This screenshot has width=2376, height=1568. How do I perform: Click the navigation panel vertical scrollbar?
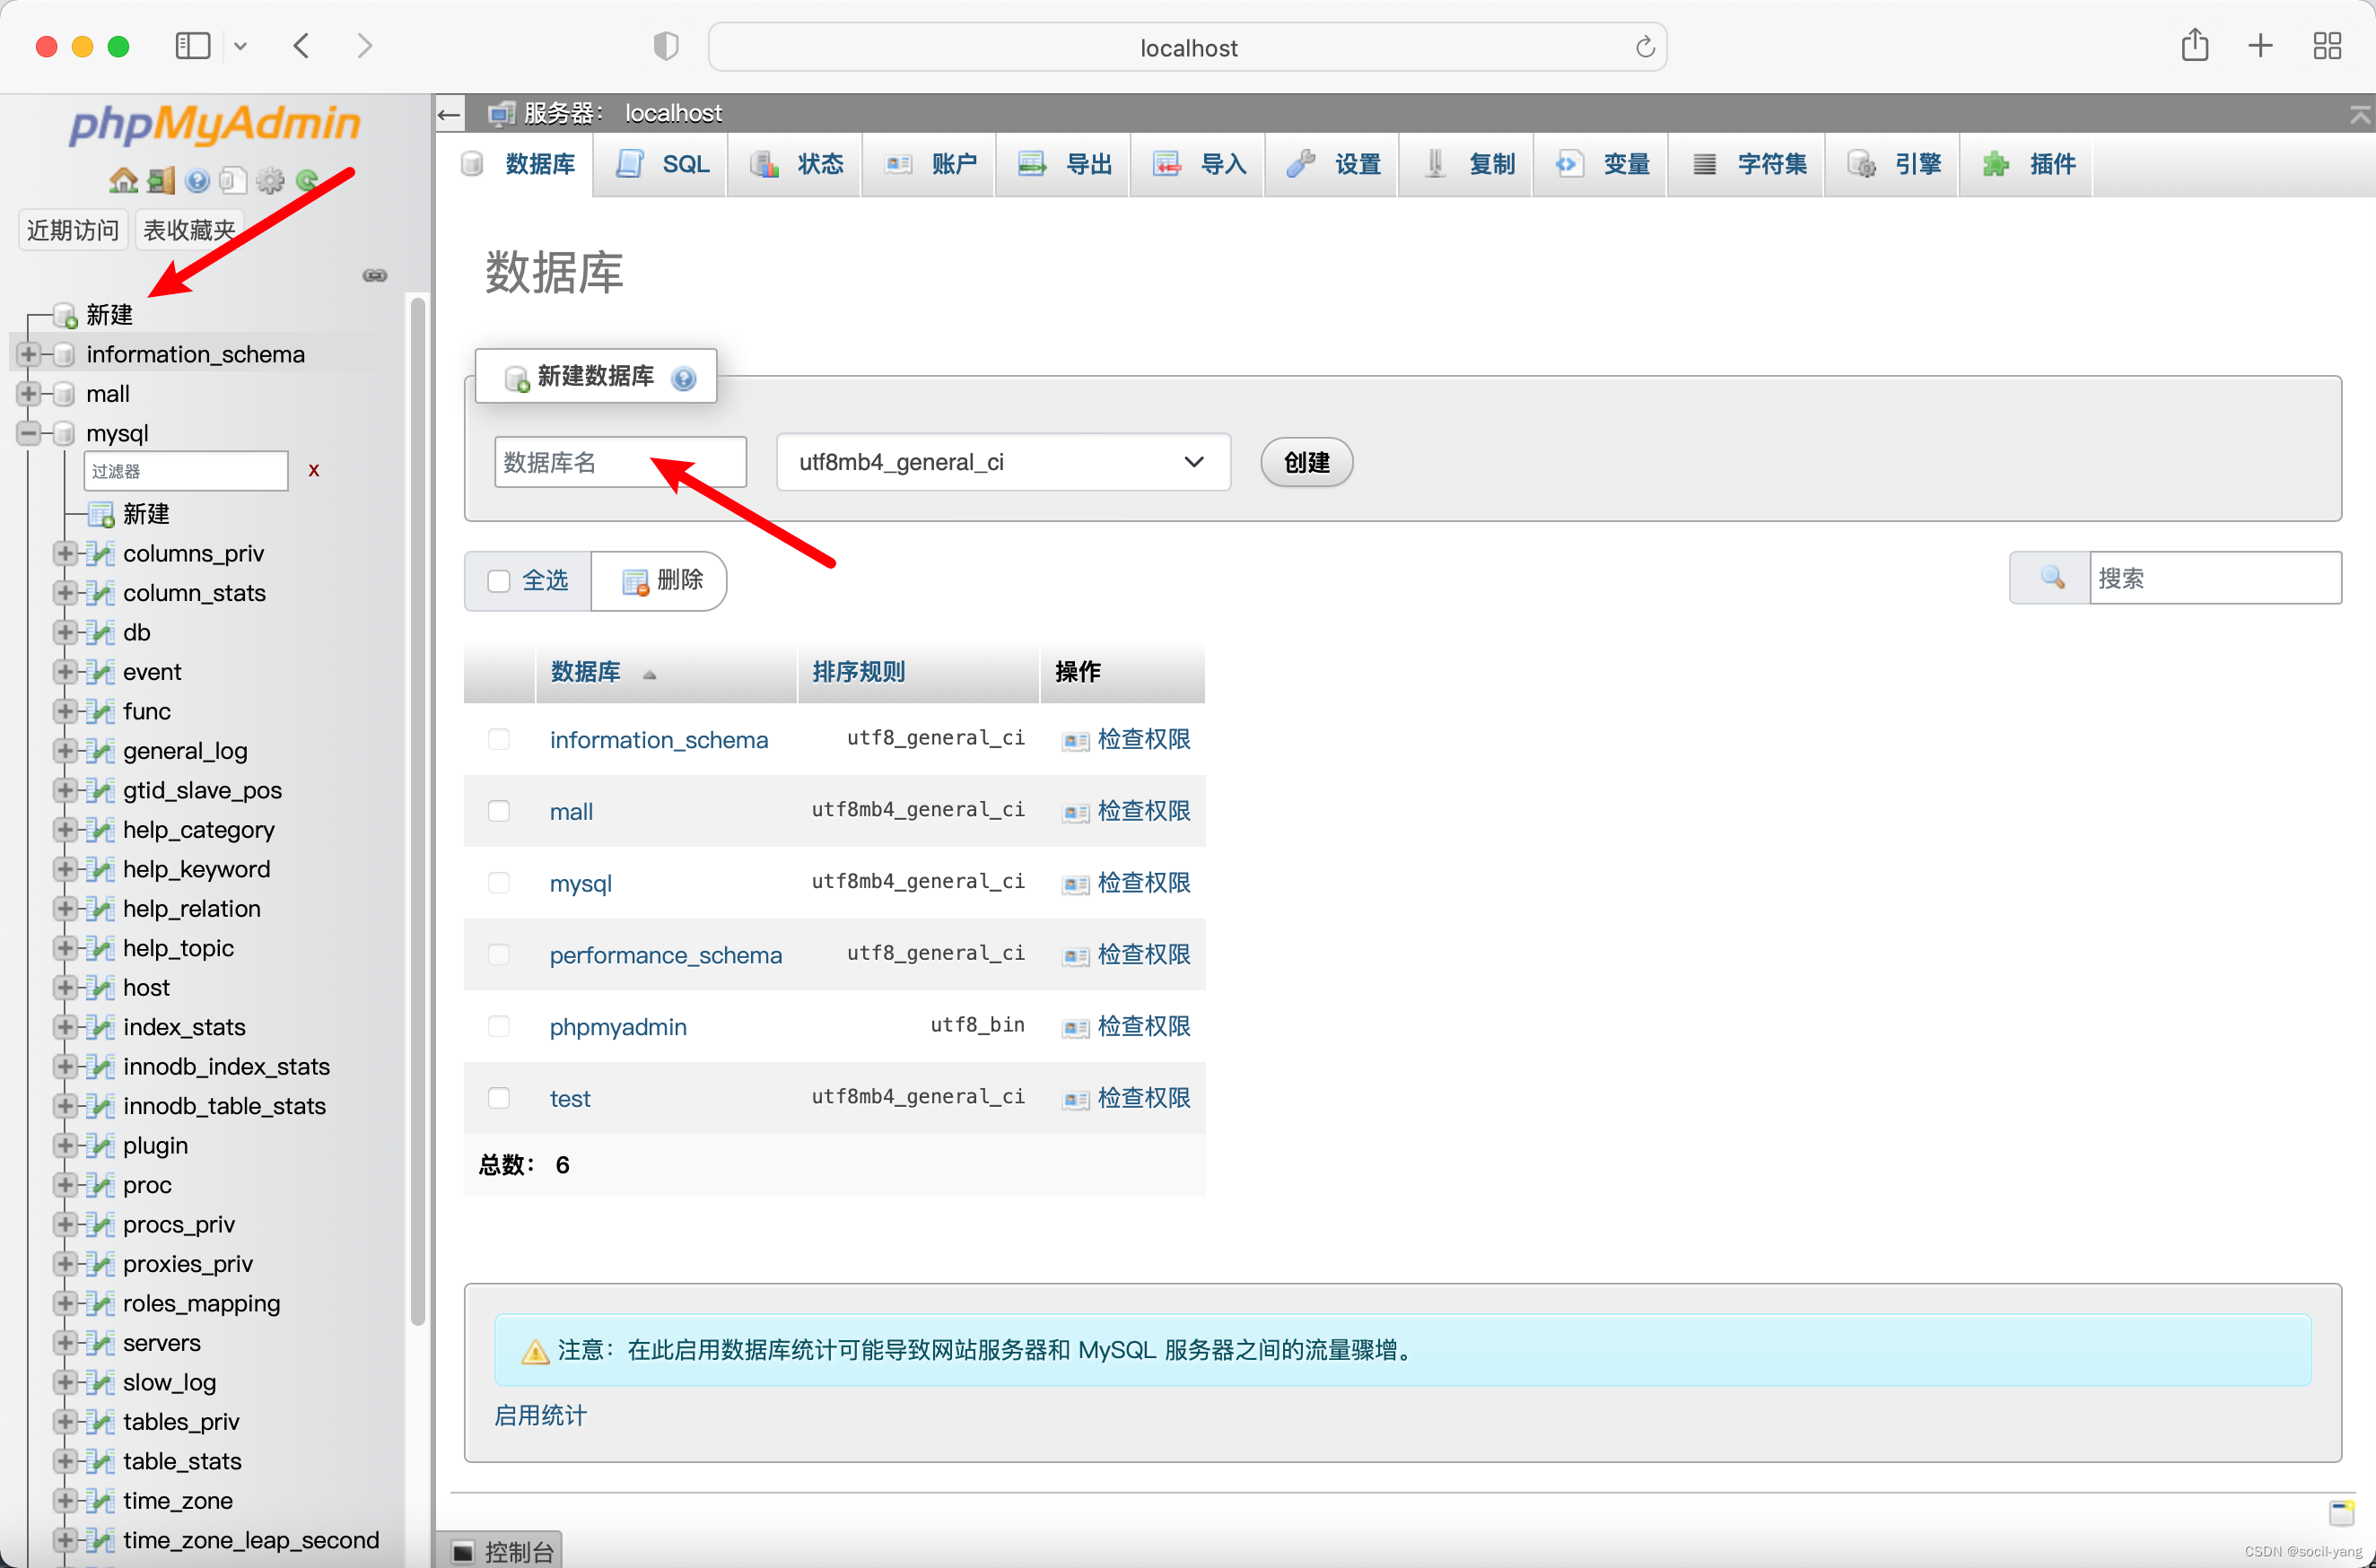tap(418, 810)
